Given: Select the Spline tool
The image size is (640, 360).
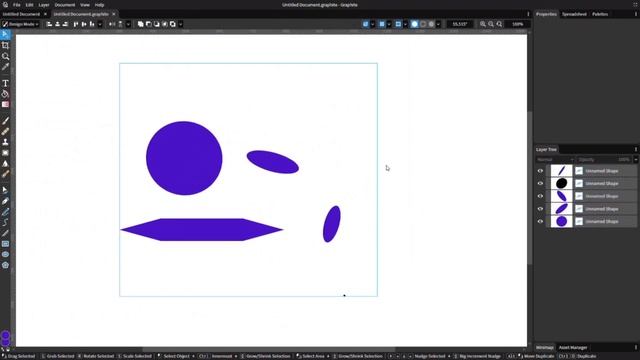Looking at the screenshot, I should (x=5, y=222).
